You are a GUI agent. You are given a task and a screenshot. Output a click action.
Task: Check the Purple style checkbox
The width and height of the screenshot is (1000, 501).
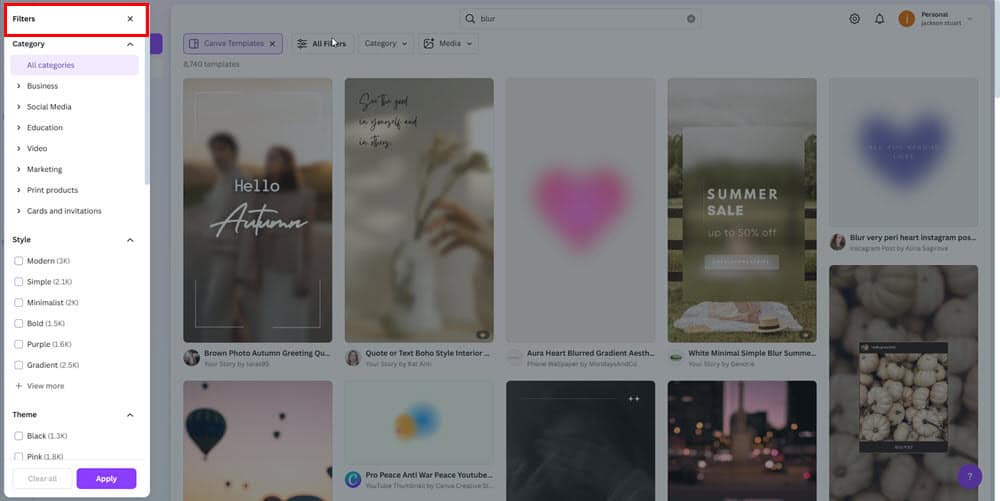[x=18, y=344]
